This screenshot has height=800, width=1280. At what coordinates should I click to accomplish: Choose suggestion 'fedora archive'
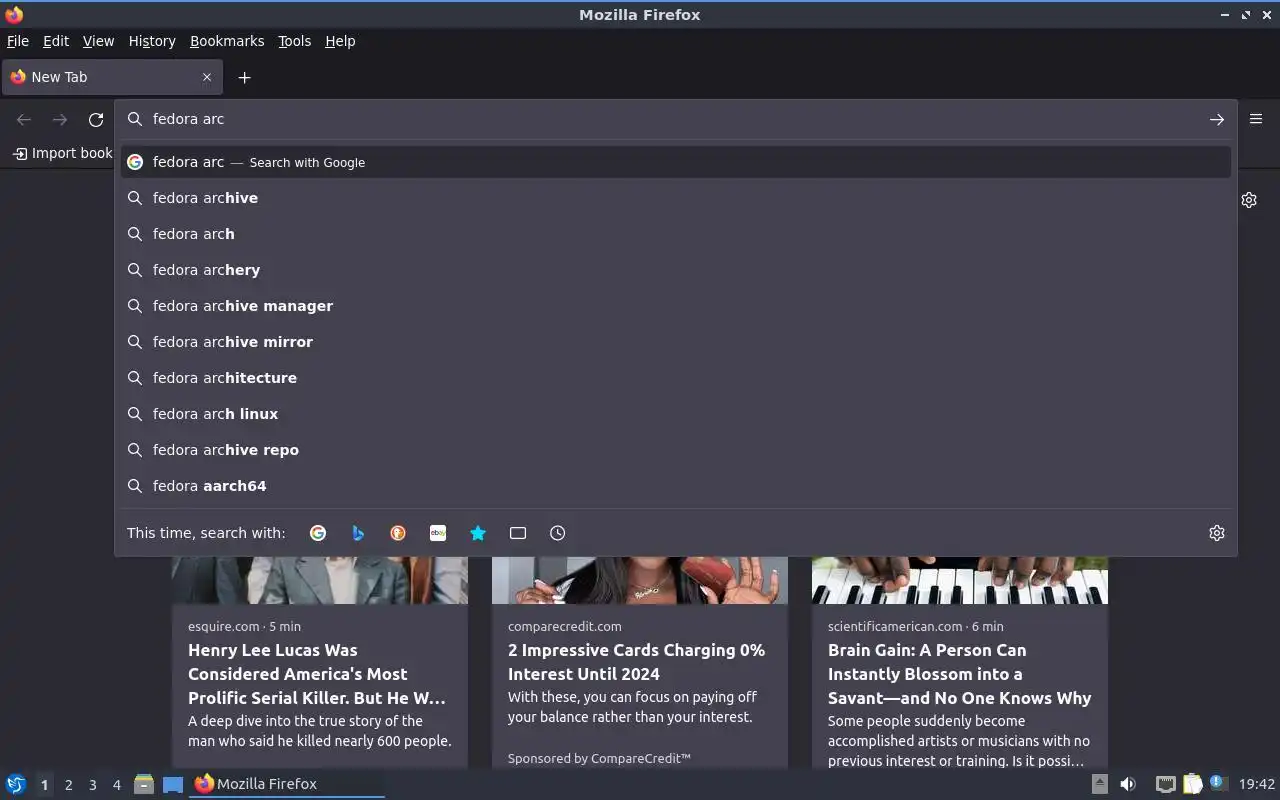click(676, 198)
